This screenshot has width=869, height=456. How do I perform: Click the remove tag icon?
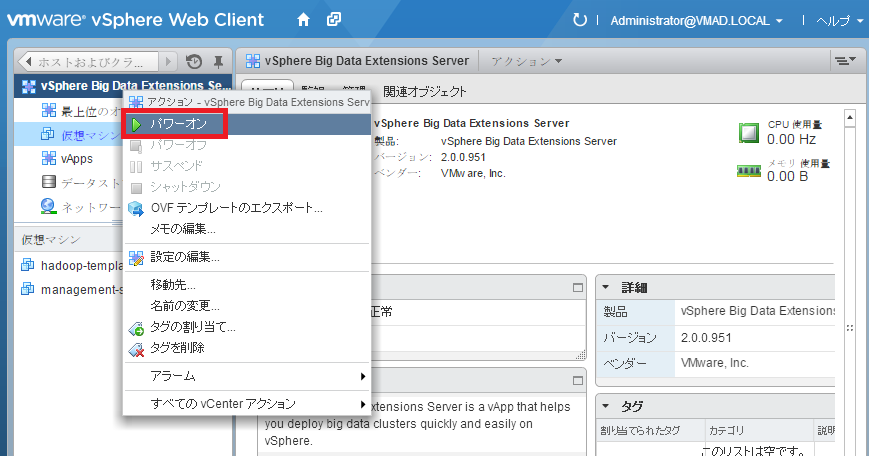[x=136, y=350]
